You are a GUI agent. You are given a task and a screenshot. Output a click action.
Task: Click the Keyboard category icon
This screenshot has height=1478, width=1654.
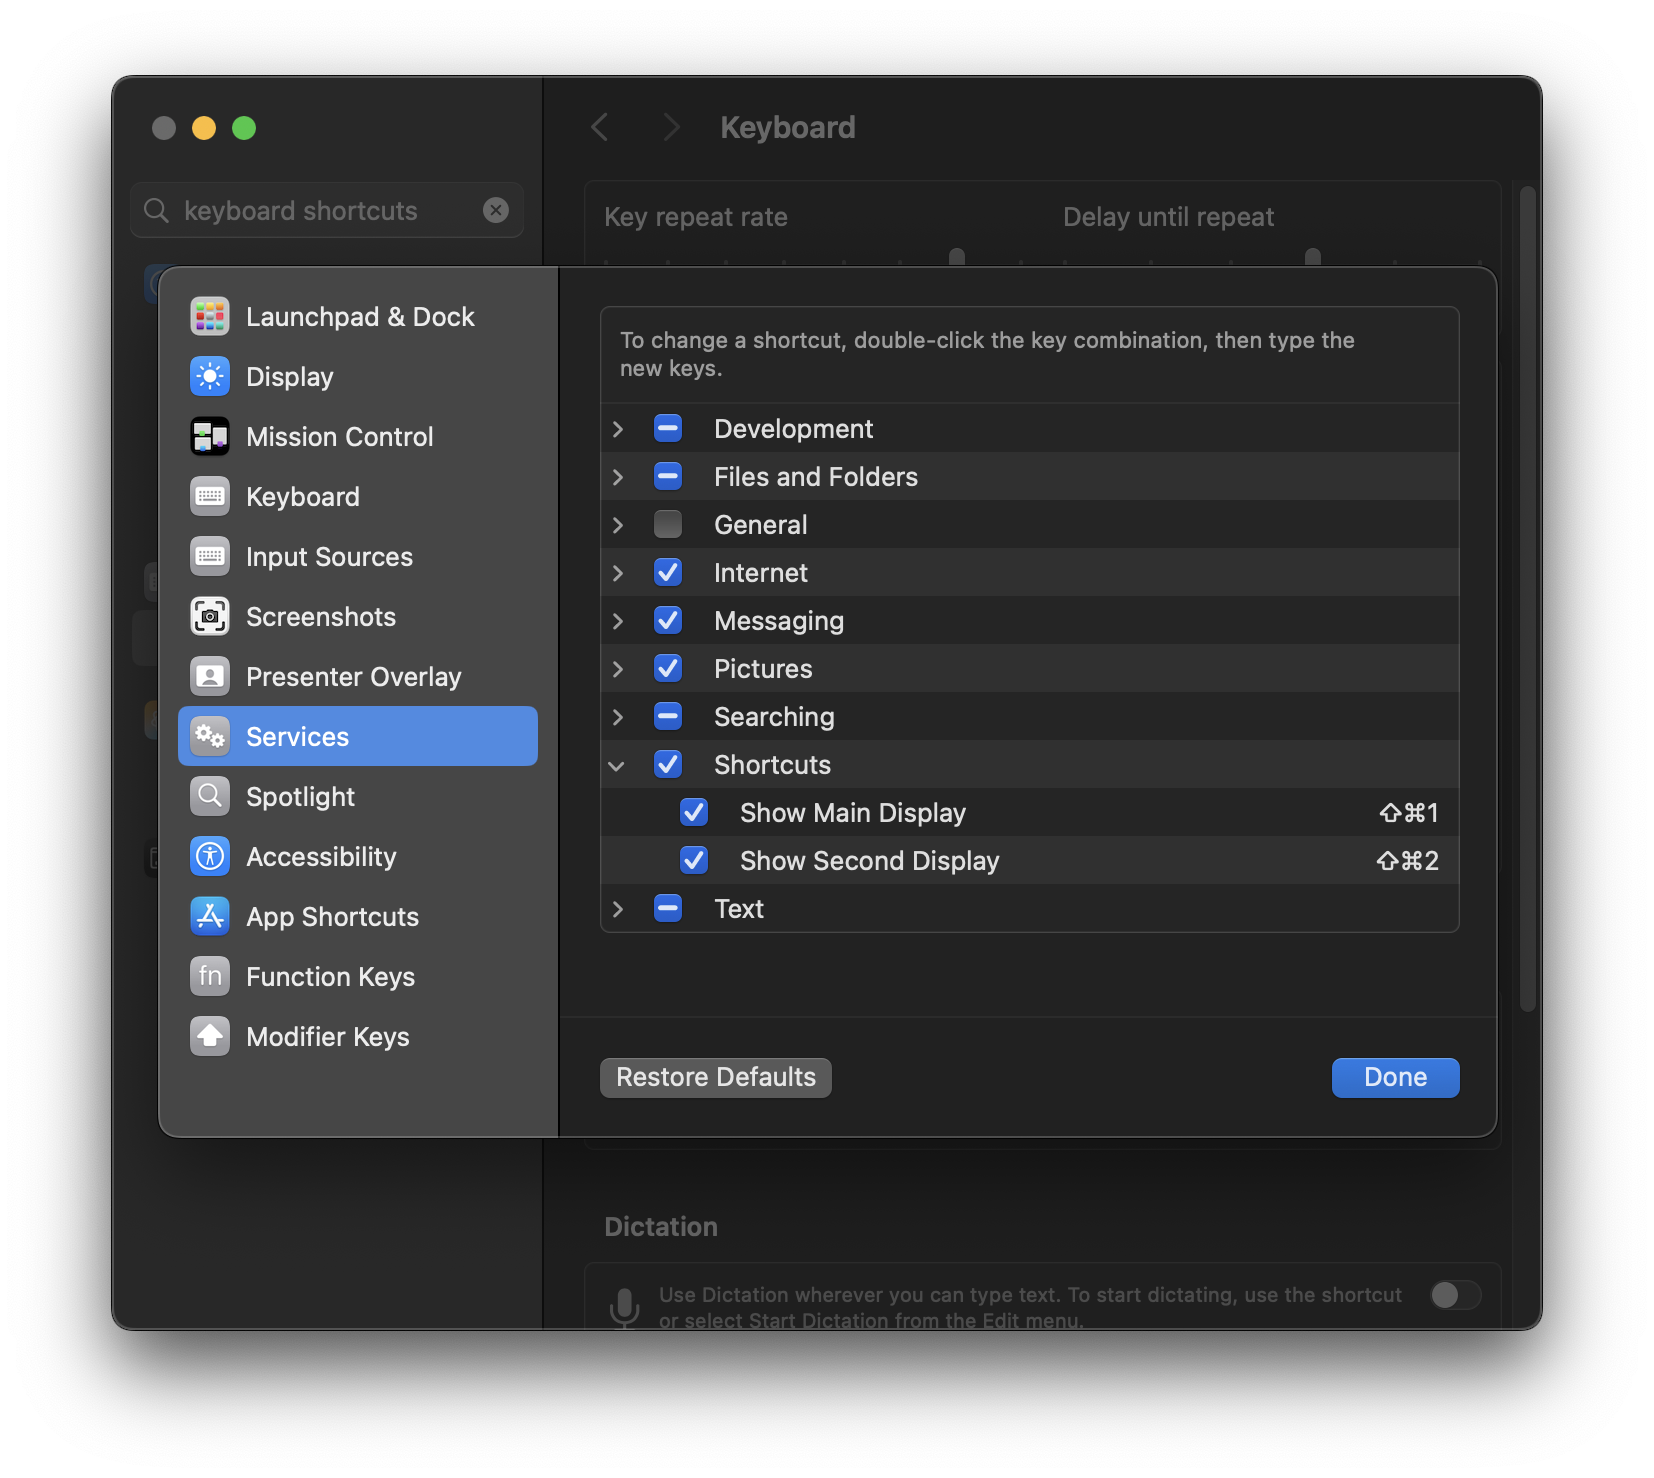click(x=210, y=497)
